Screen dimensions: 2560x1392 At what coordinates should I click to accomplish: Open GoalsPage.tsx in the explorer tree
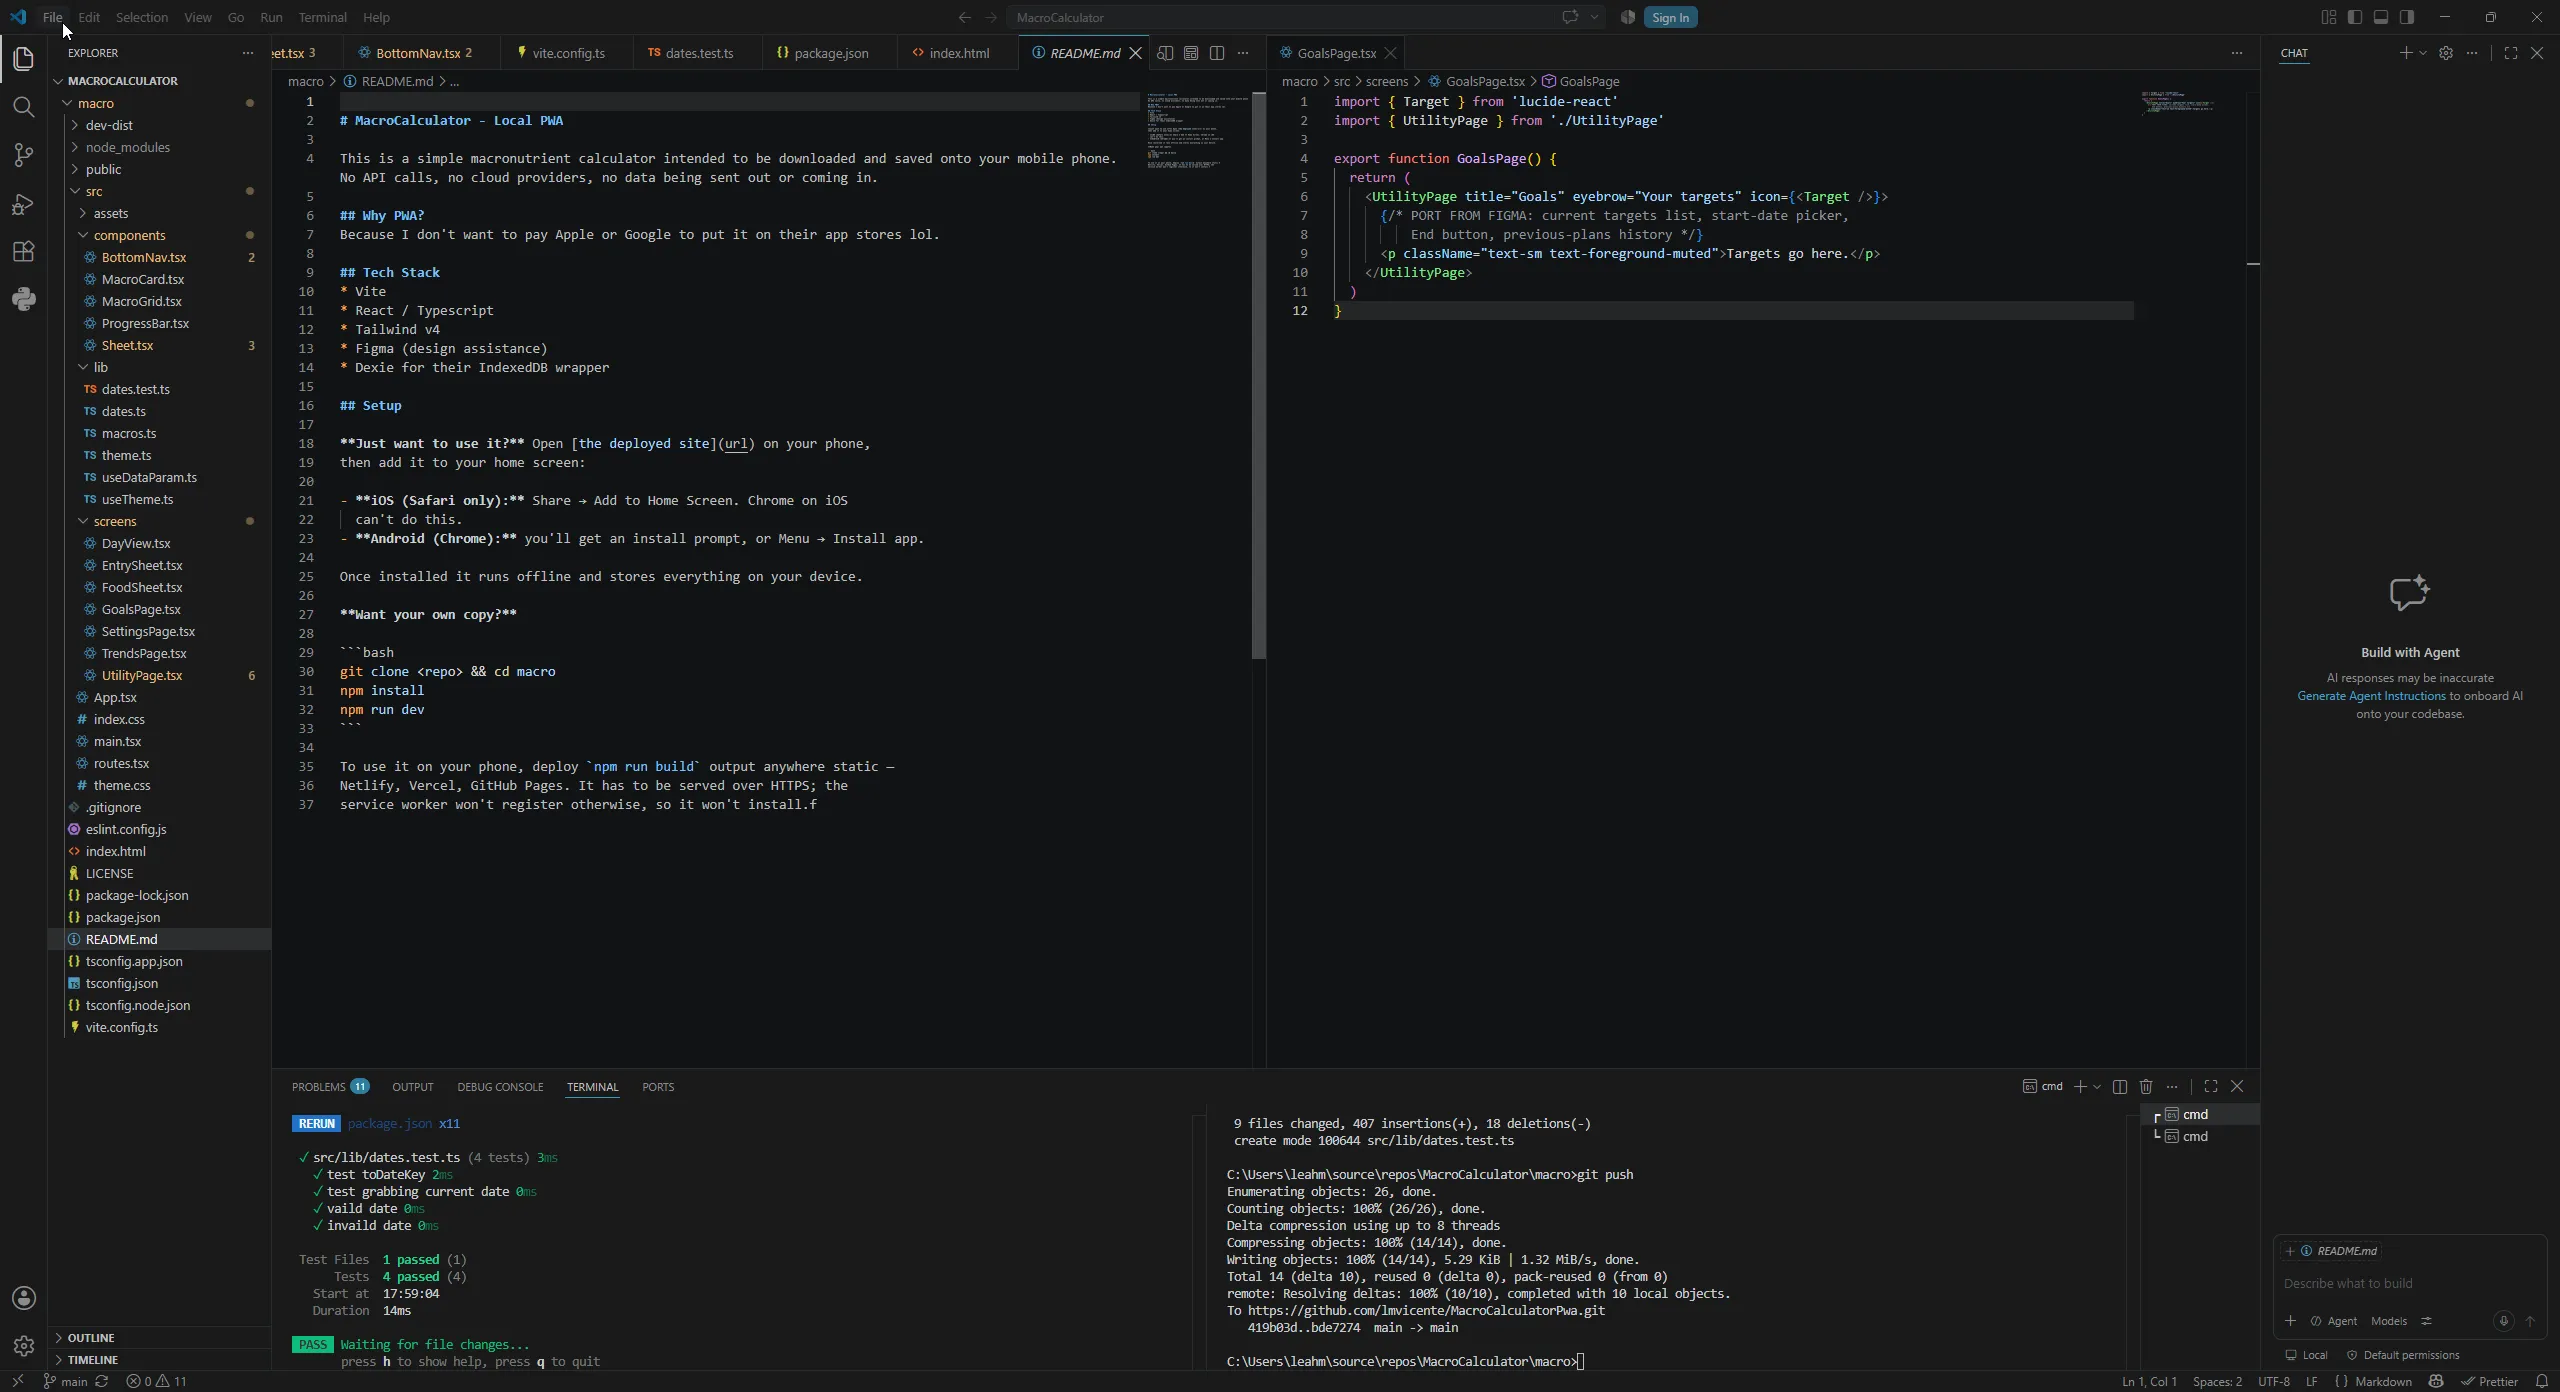click(x=141, y=609)
